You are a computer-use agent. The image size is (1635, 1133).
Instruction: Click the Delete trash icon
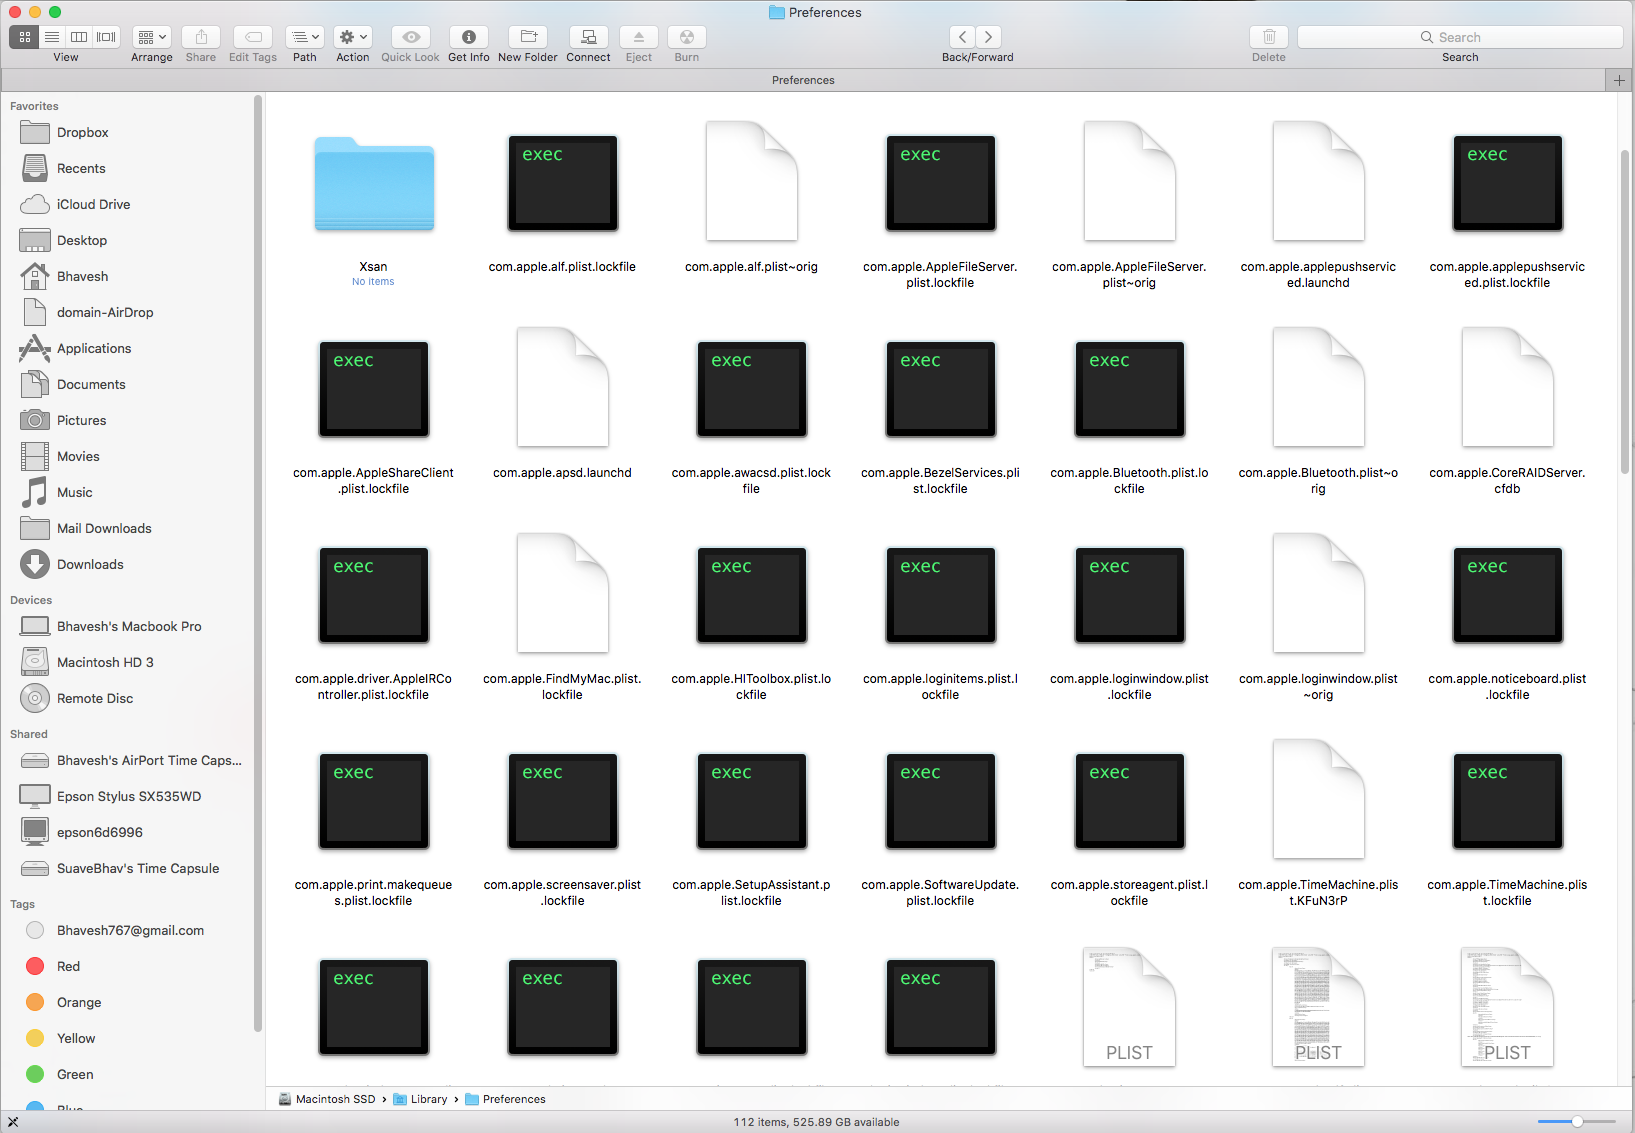(1269, 37)
